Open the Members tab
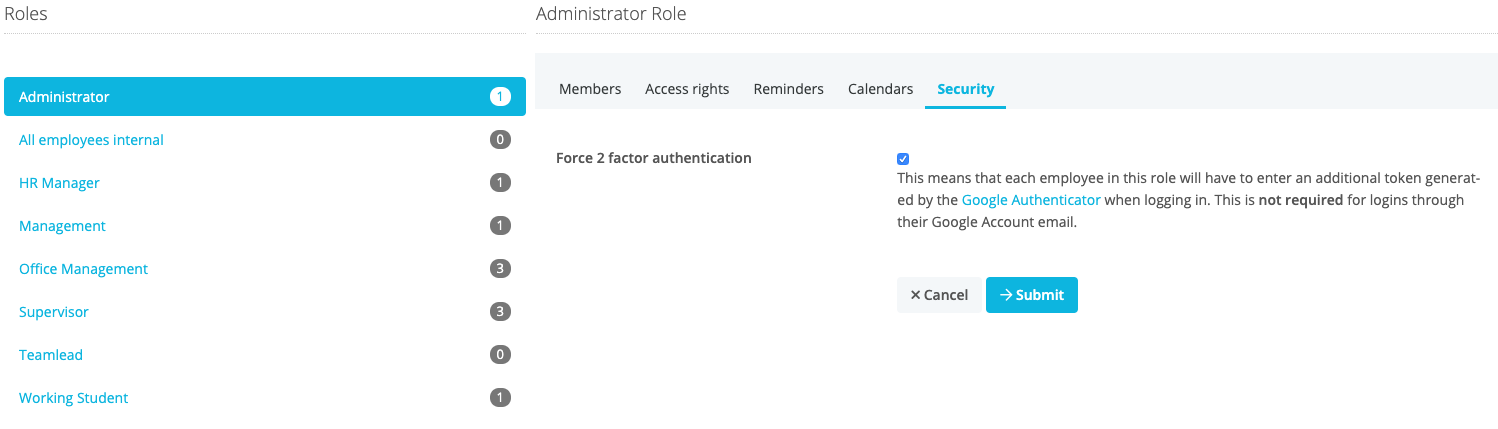This screenshot has width=1498, height=429. (x=590, y=89)
